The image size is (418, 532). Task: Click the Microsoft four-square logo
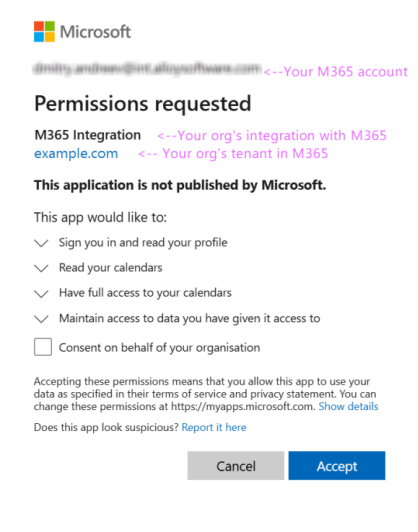click(x=44, y=32)
